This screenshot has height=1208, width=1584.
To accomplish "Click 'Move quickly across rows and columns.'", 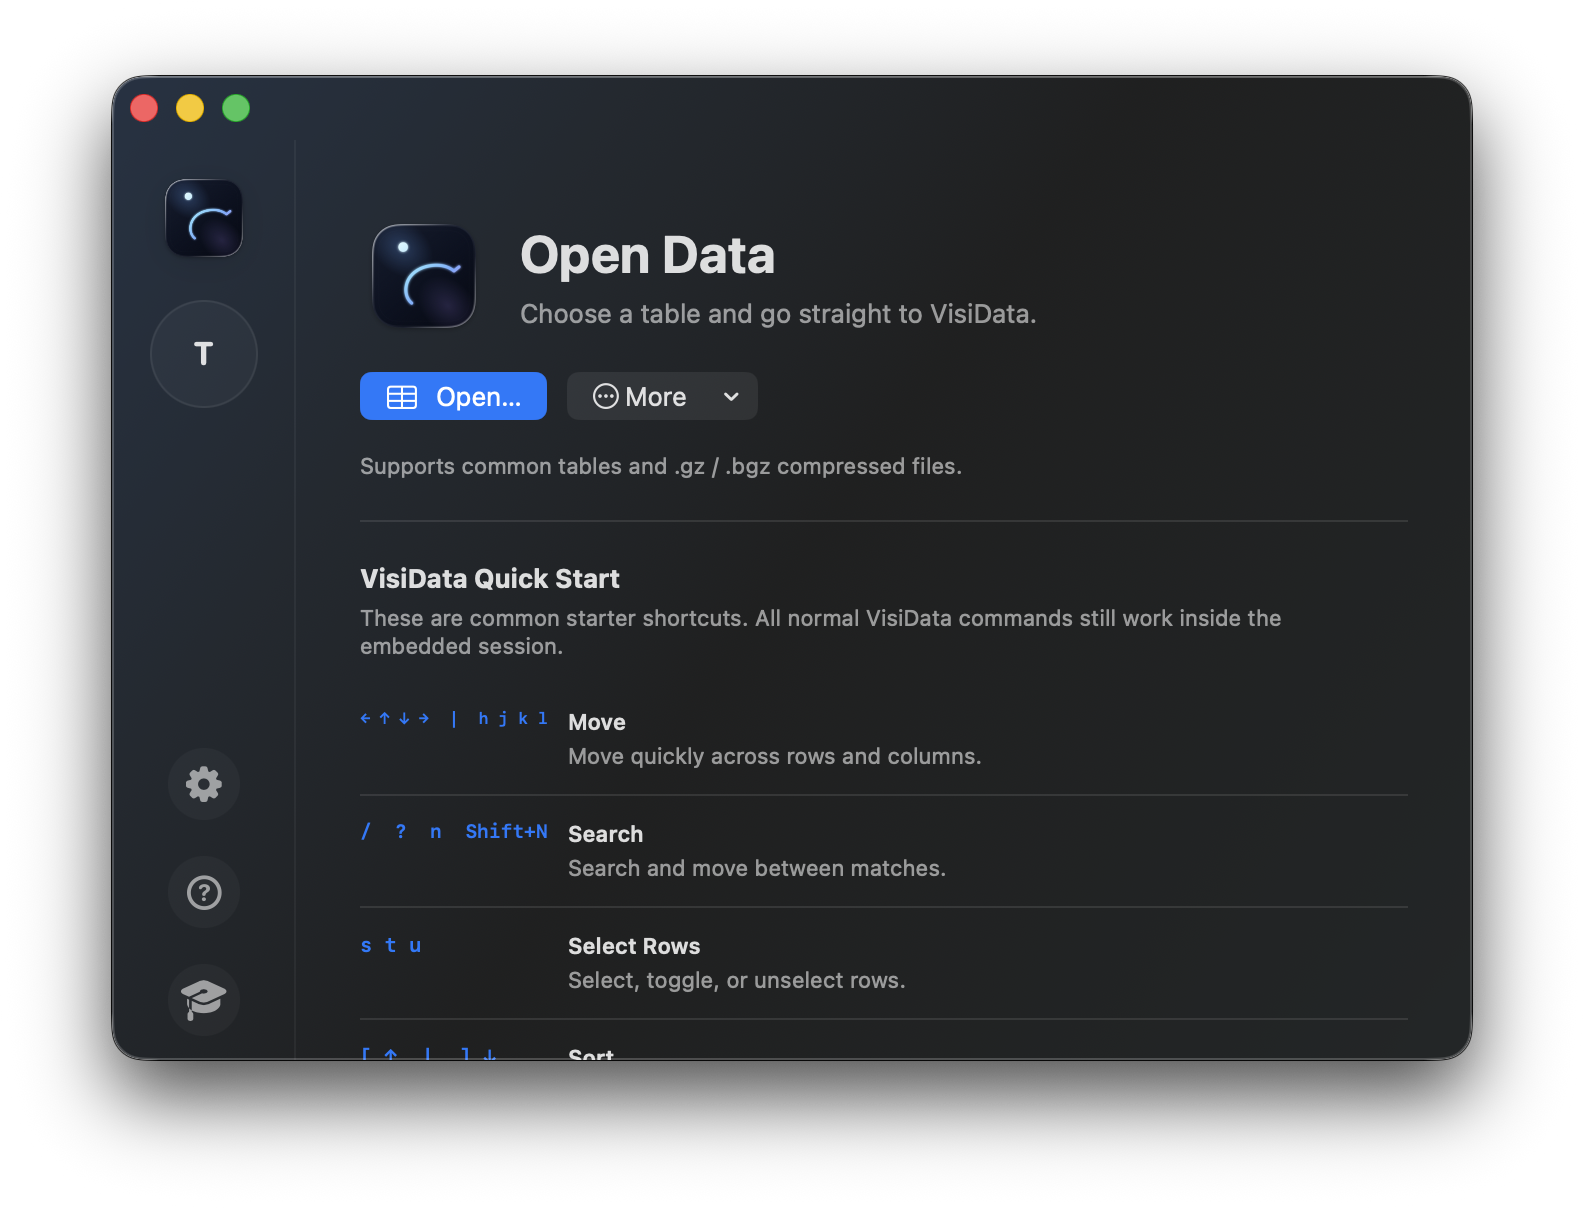I will tap(775, 756).
